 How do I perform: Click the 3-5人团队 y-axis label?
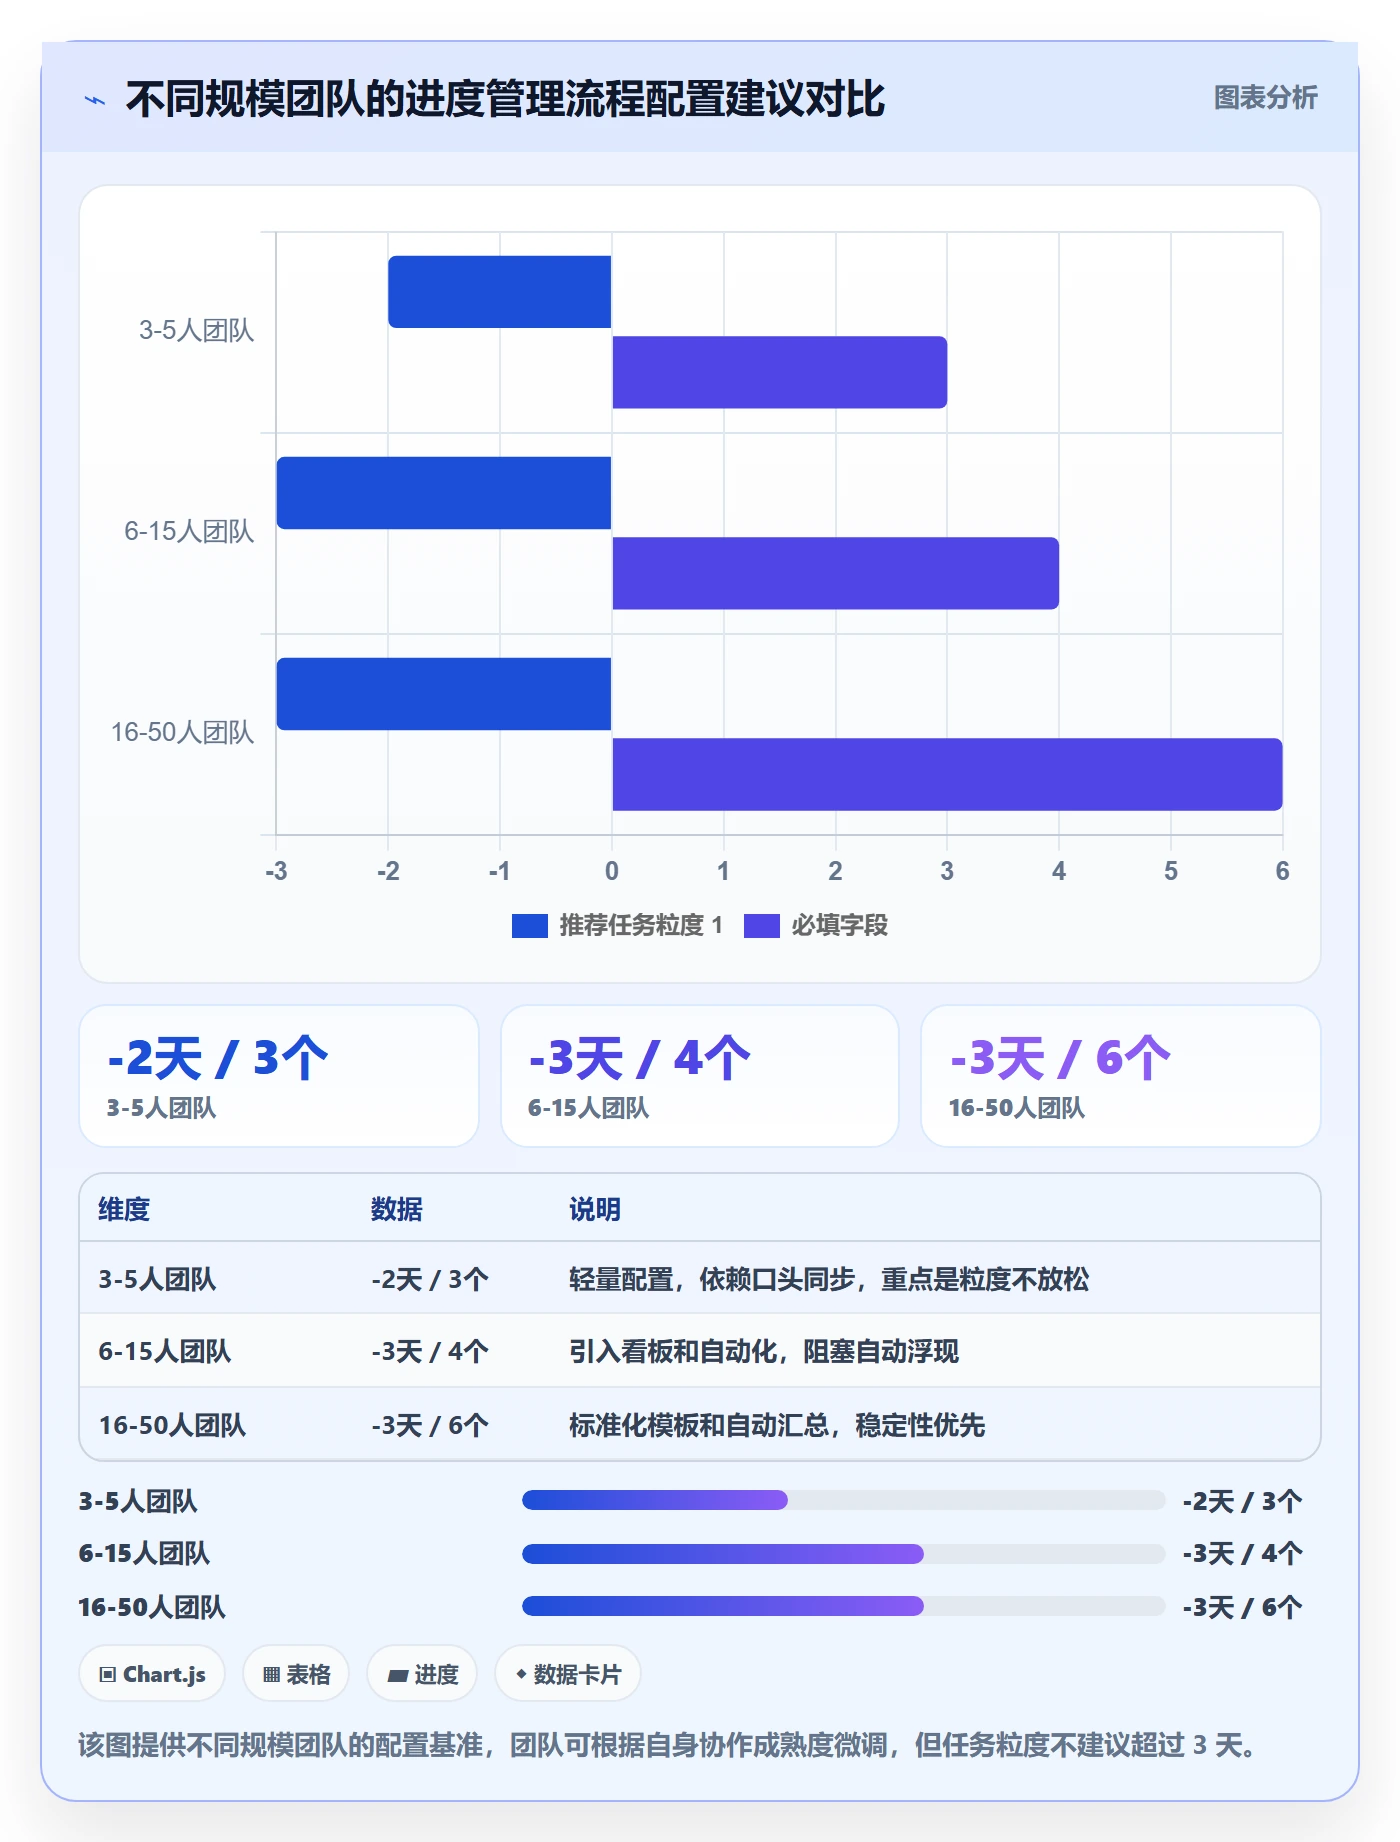[x=196, y=331]
